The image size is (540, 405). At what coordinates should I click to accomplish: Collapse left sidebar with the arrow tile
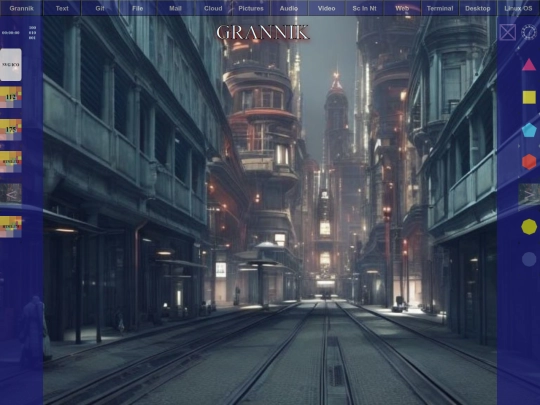click(11, 194)
